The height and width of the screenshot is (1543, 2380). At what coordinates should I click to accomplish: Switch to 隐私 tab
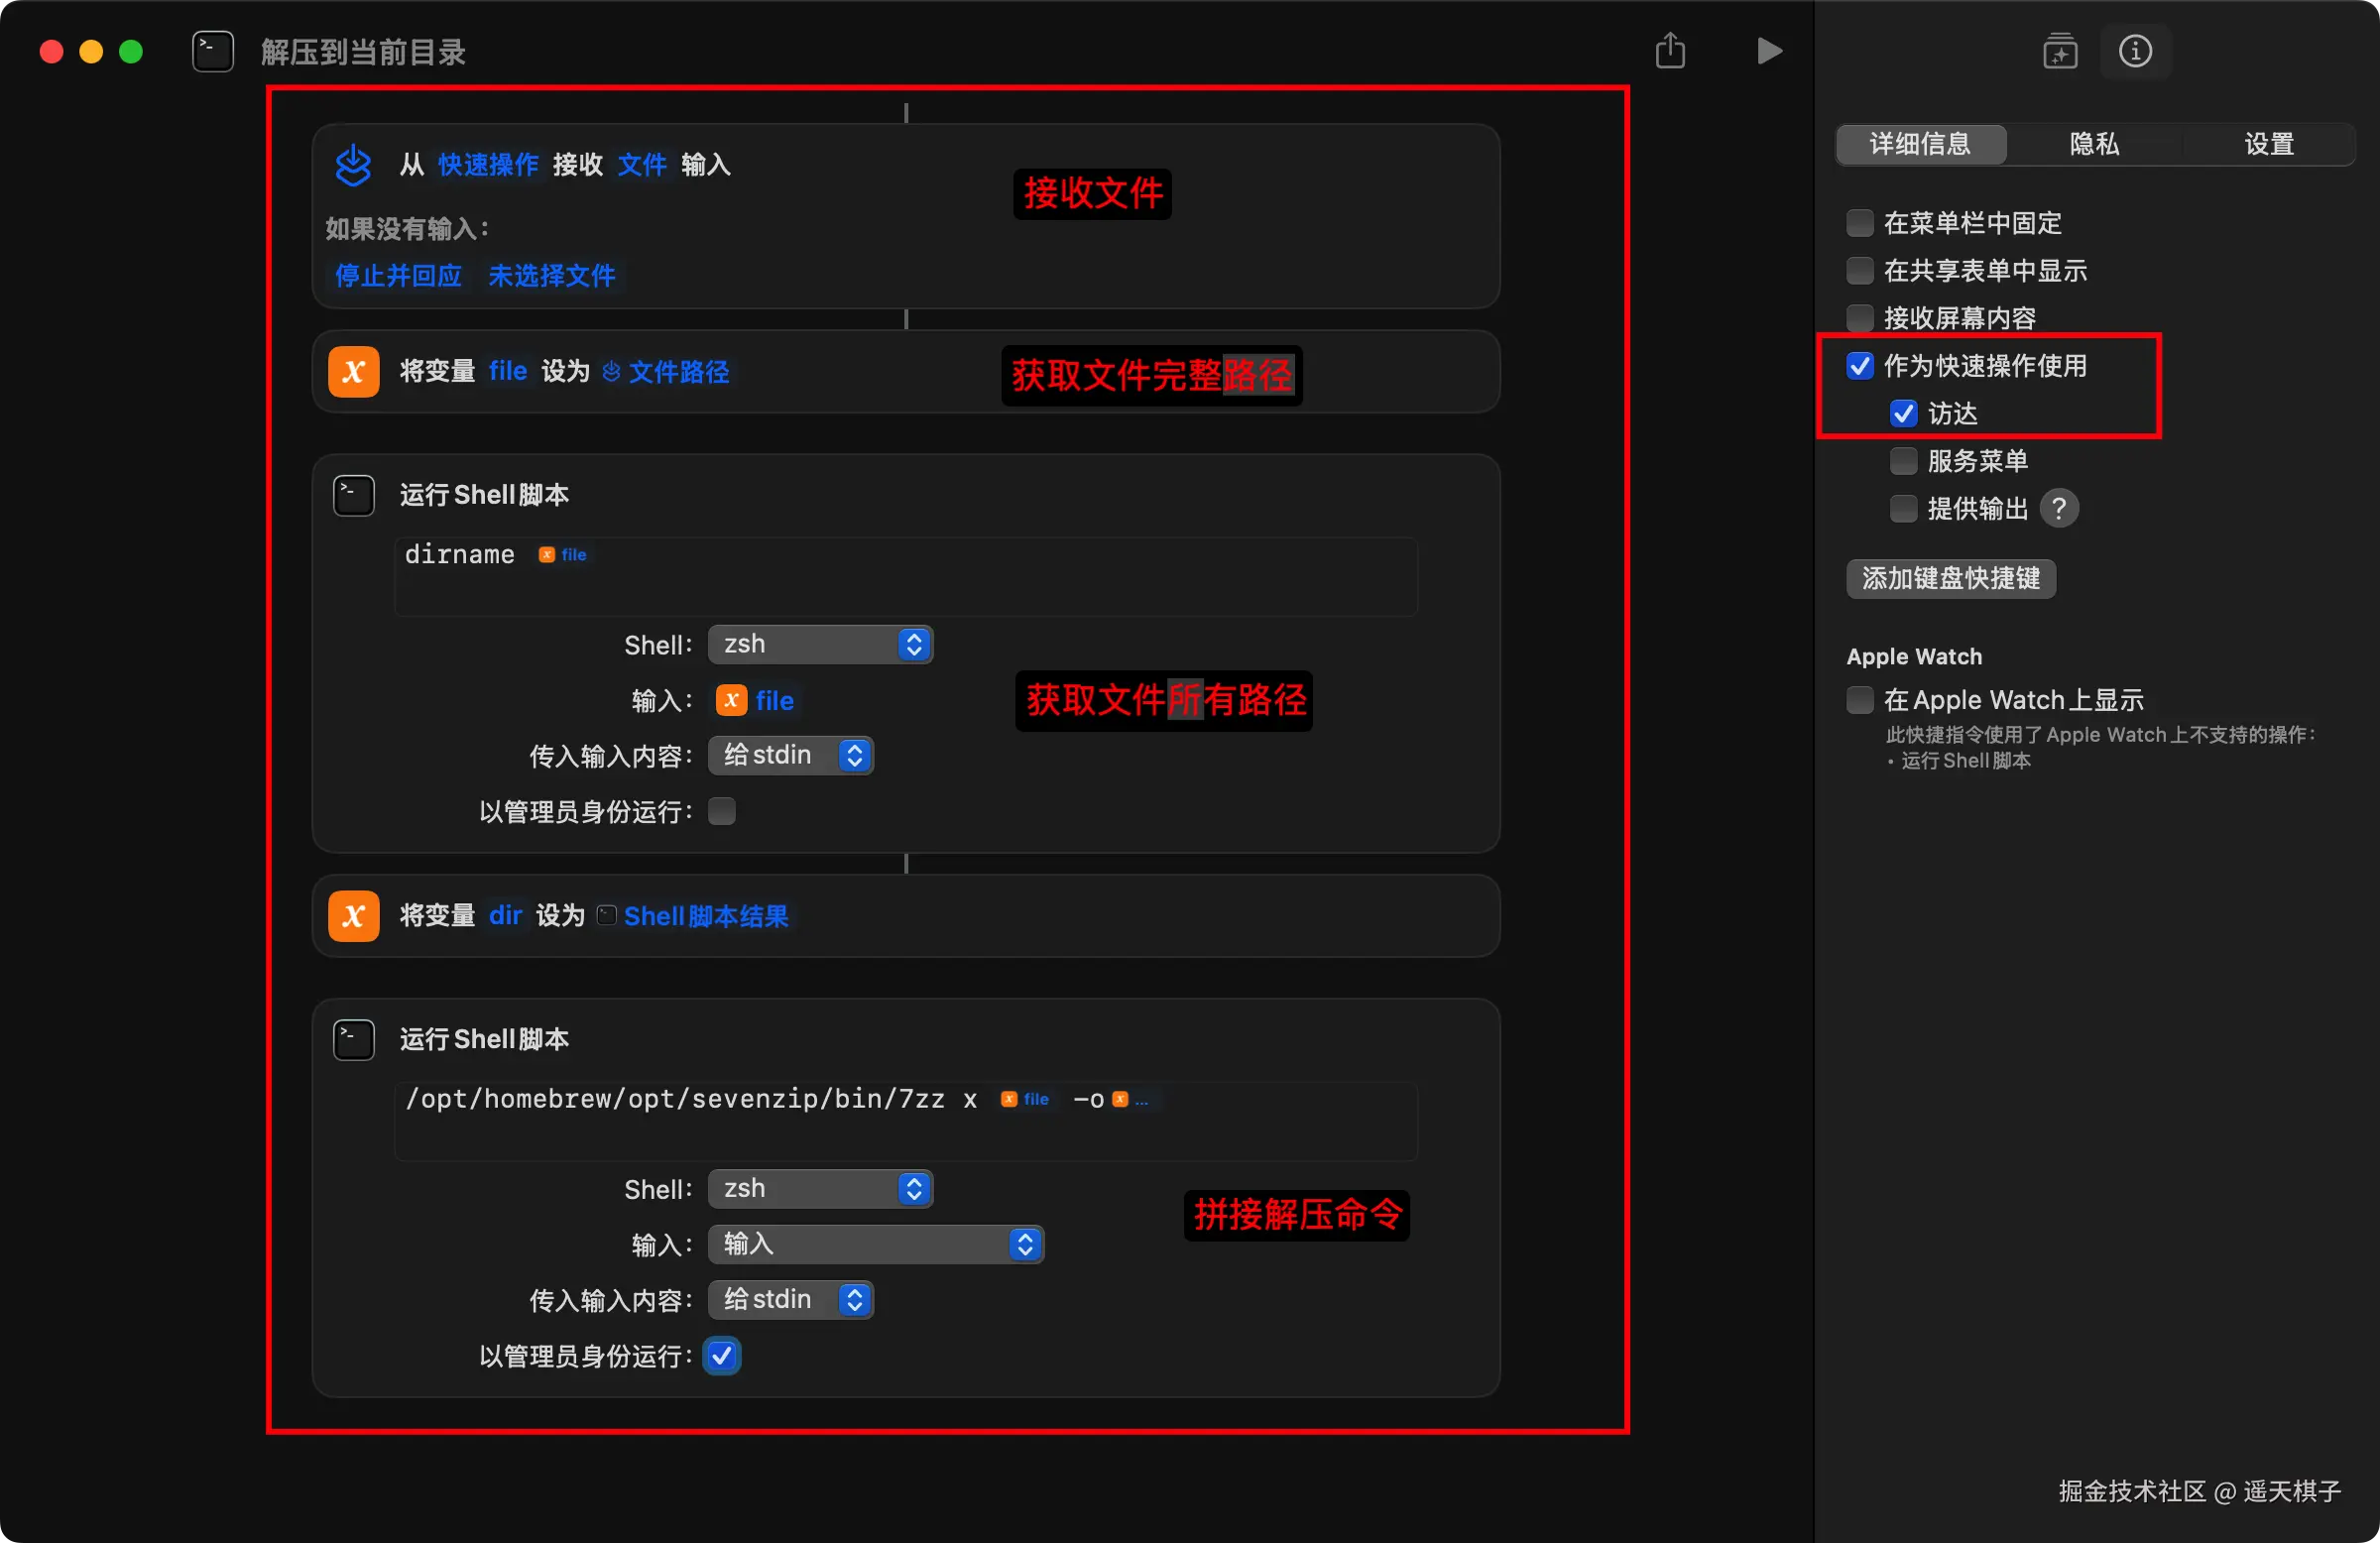pyautogui.click(x=2093, y=144)
